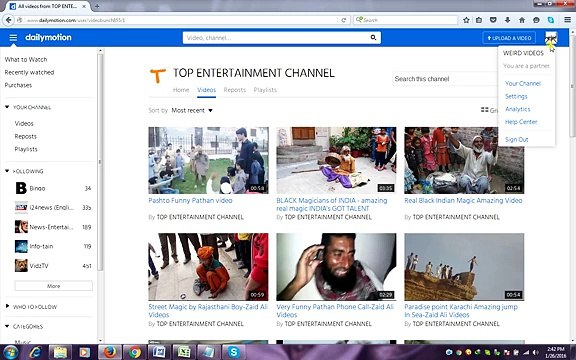Open Bingo channel icon in Following
This screenshot has height=360, width=576.
[21, 188]
